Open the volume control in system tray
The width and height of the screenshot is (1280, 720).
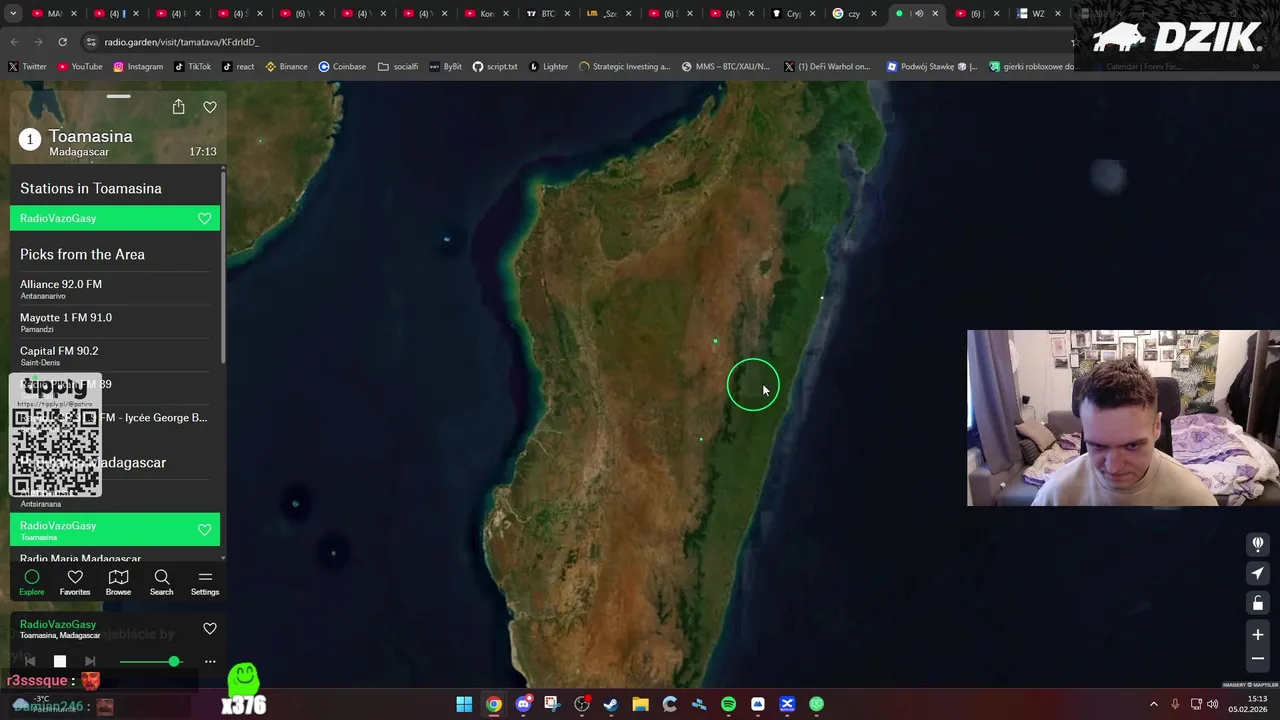[1212, 704]
